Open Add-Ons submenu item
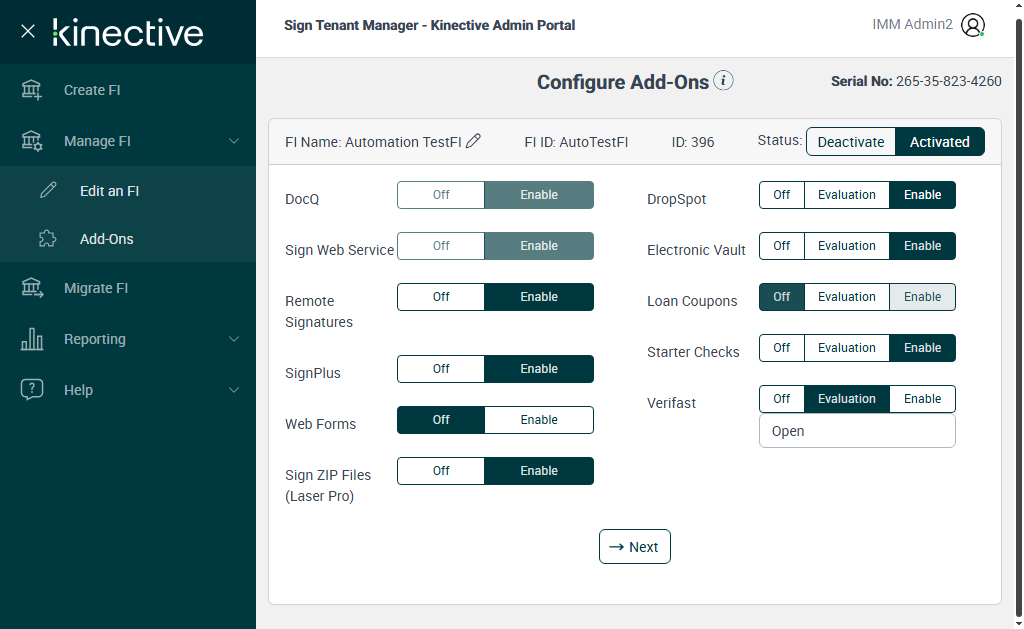The image size is (1024, 629). coord(128,239)
